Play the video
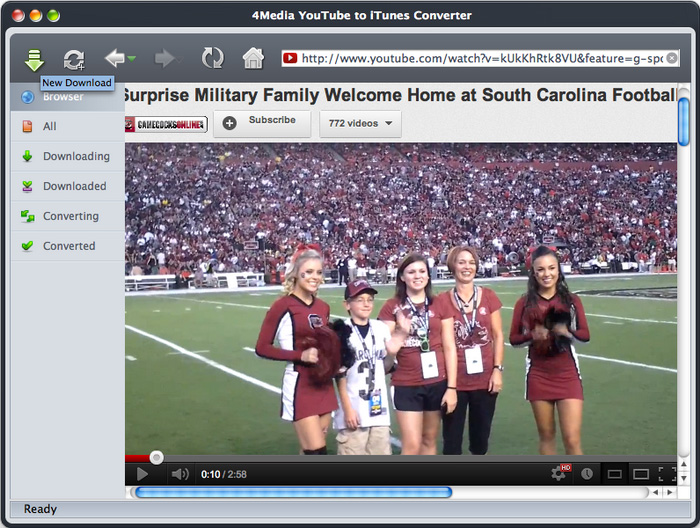700x528 pixels. [142, 474]
